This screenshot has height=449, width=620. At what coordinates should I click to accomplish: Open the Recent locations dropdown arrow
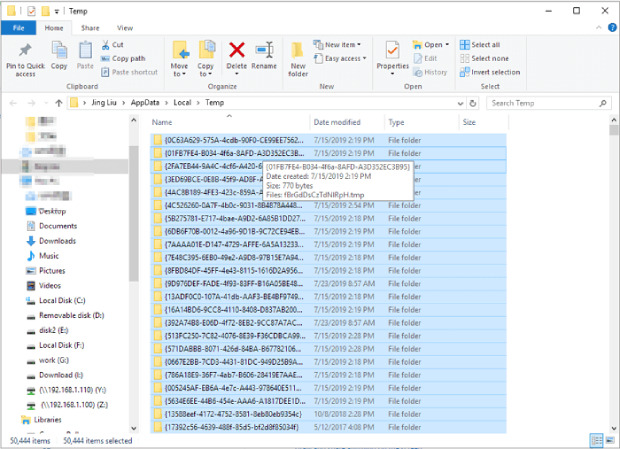coord(46,103)
